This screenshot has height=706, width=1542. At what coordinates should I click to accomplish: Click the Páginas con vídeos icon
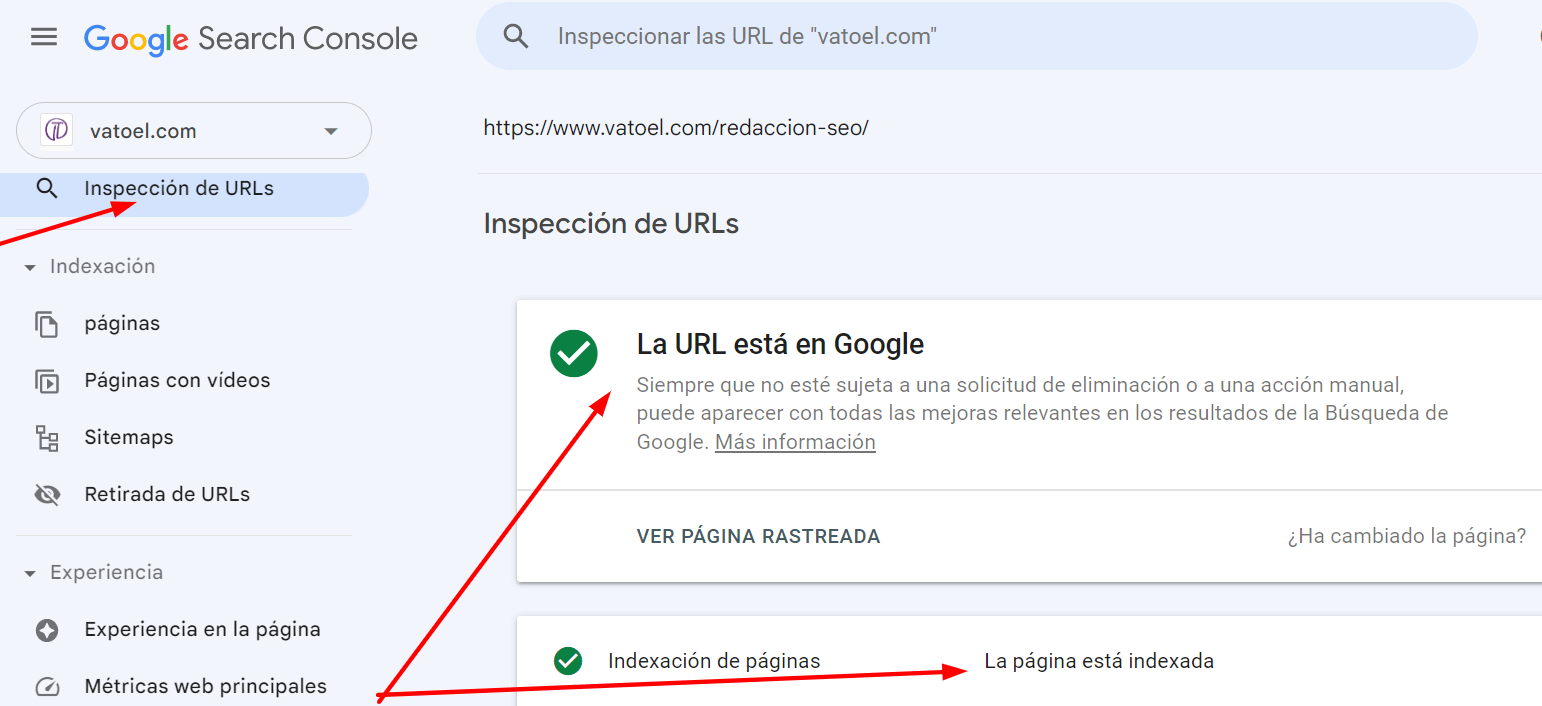(x=46, y=381)
